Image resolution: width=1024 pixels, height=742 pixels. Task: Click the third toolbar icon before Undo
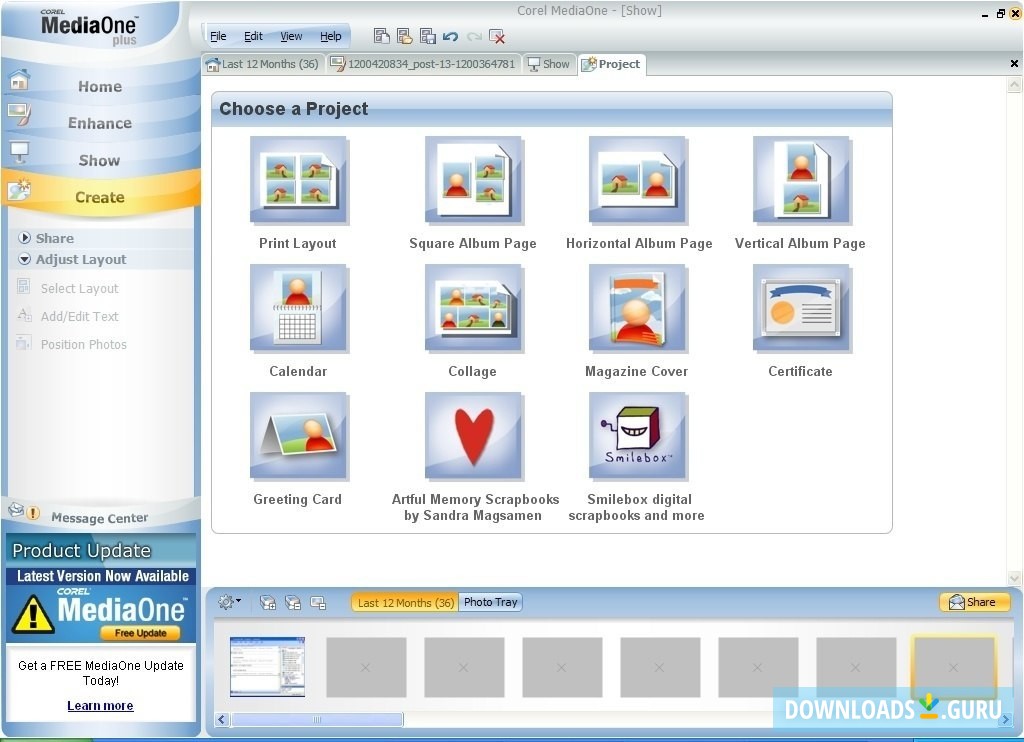428,36
